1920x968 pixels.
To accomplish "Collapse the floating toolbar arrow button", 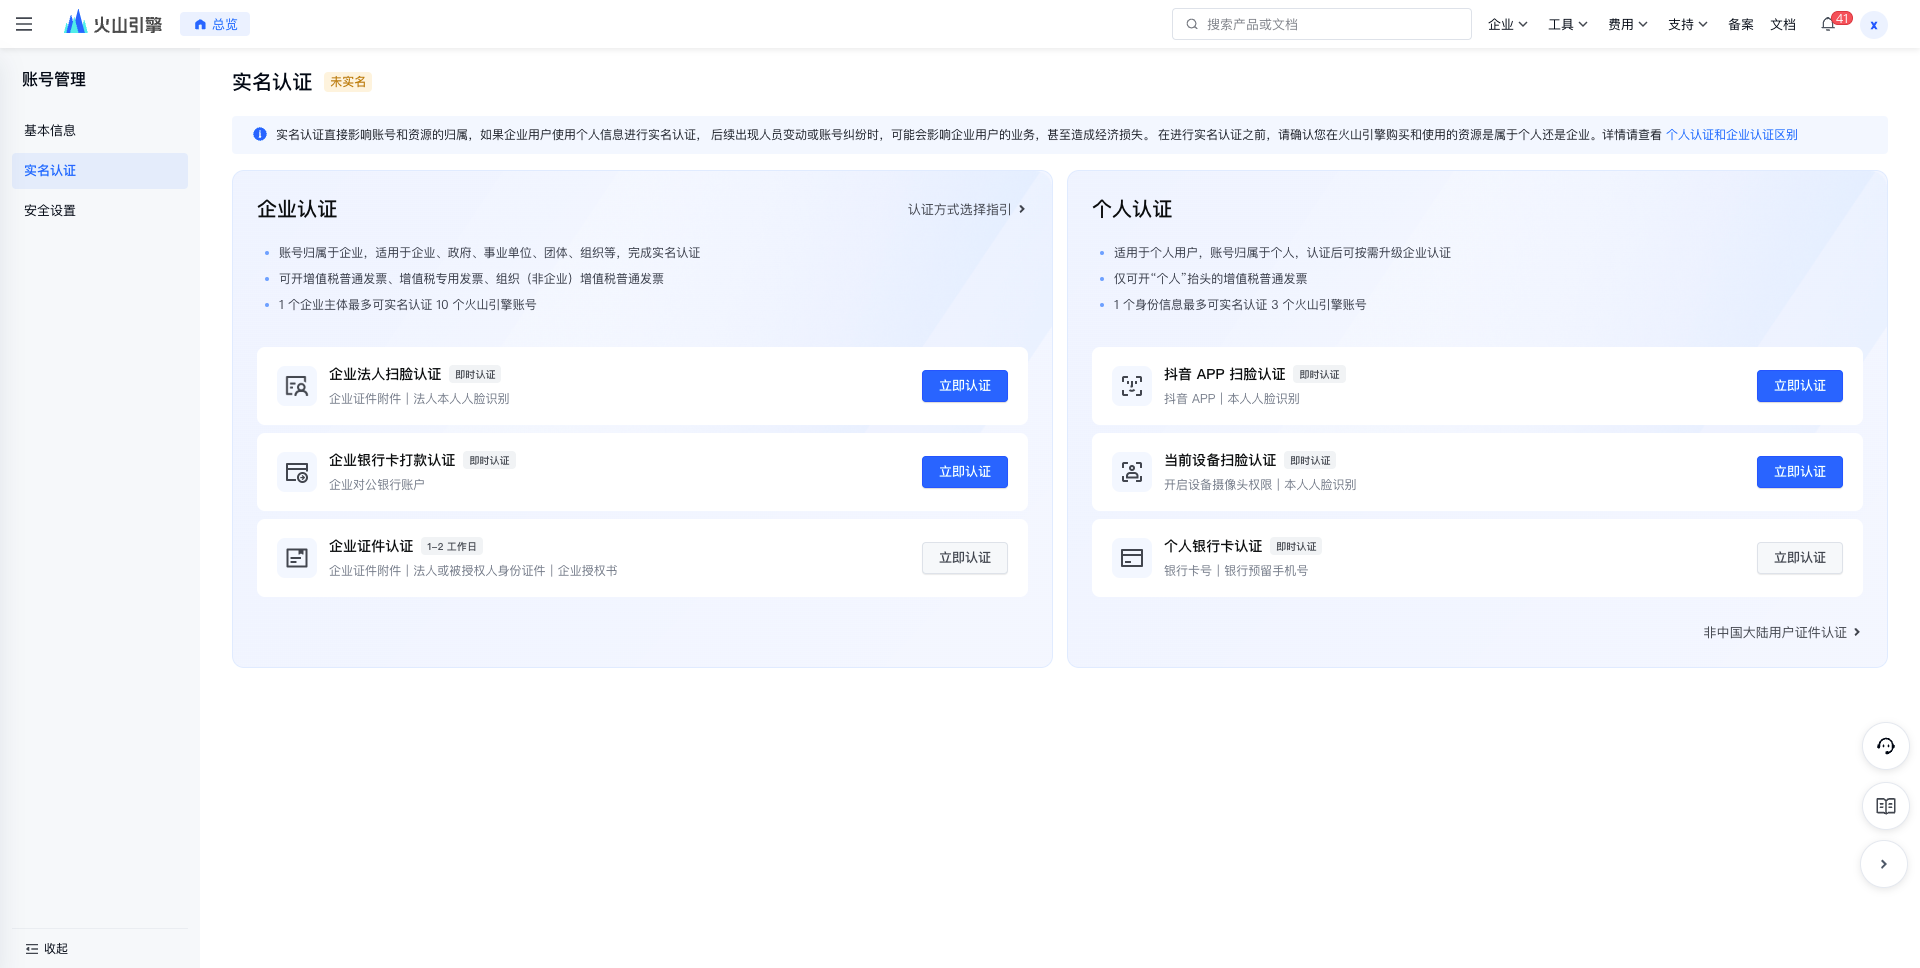I will (x=1884, y=864).
